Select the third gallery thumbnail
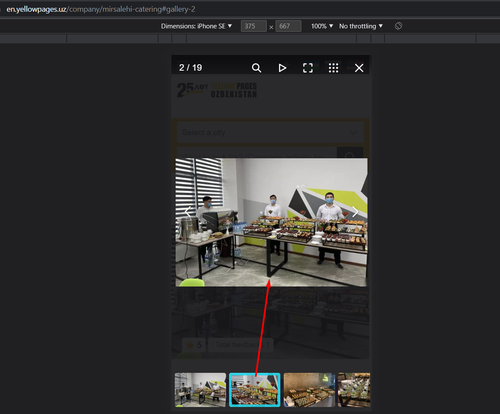This screenshot has height=414, width=500. (309, 390)
